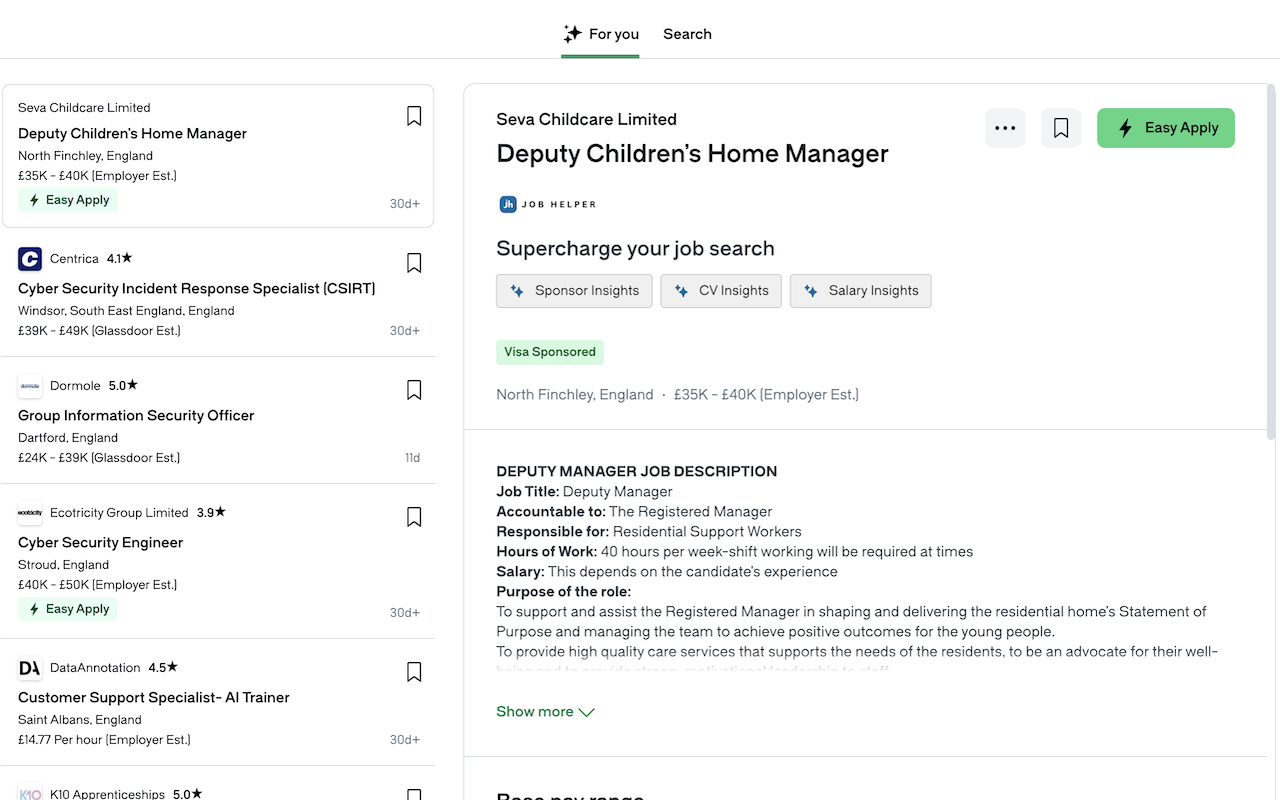Bookmark the DataAnnotation Customer Support Specialist job
The image size is (1280, 800).
414,672
